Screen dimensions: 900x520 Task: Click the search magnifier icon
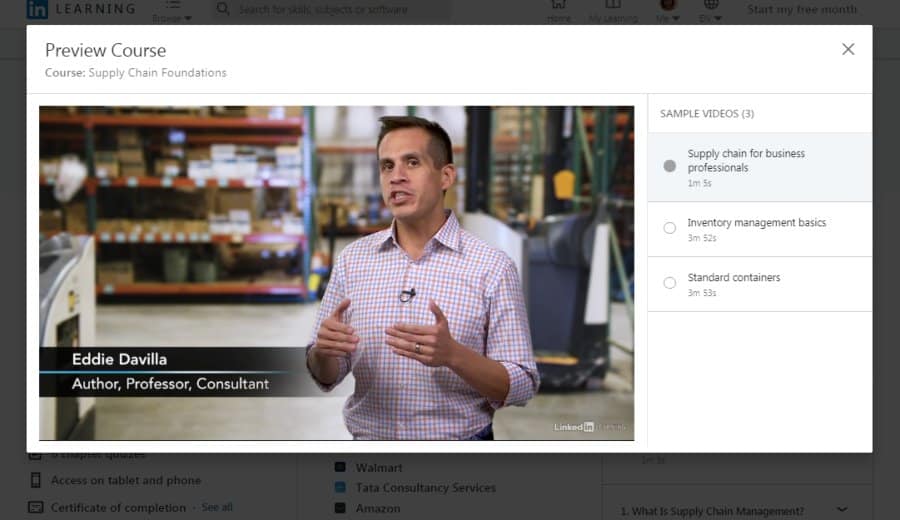(x=223, y=9)
